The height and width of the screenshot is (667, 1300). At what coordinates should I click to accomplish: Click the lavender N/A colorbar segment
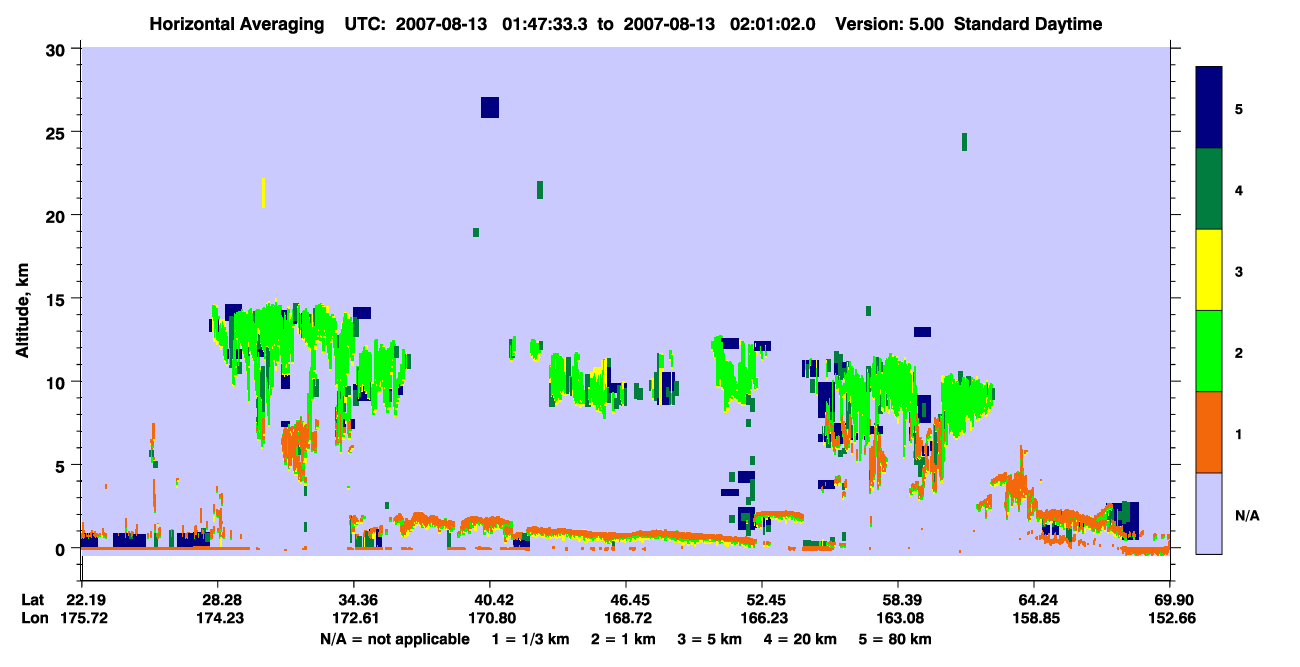click(1209, 513)
